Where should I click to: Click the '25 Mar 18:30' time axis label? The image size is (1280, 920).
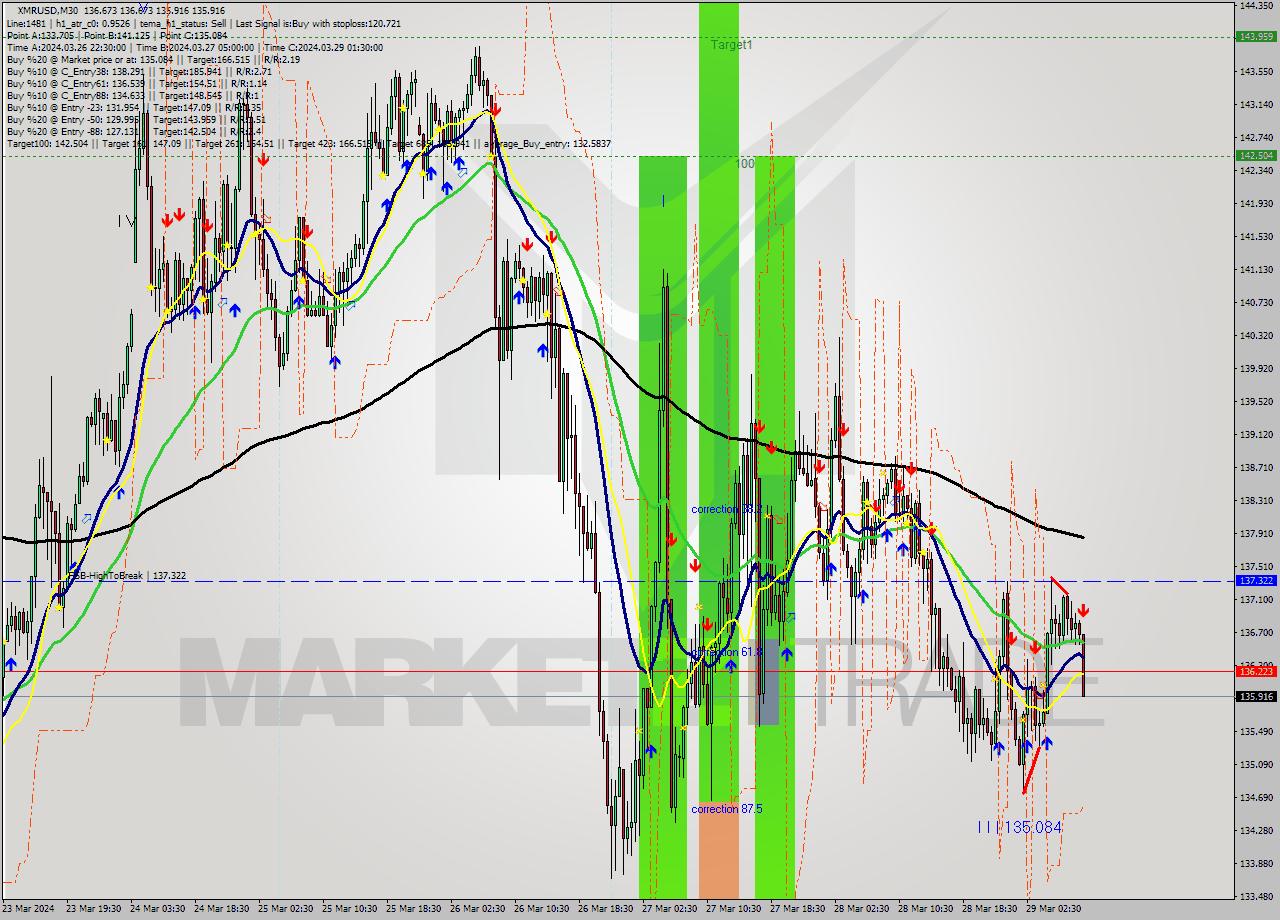point(414,909)
